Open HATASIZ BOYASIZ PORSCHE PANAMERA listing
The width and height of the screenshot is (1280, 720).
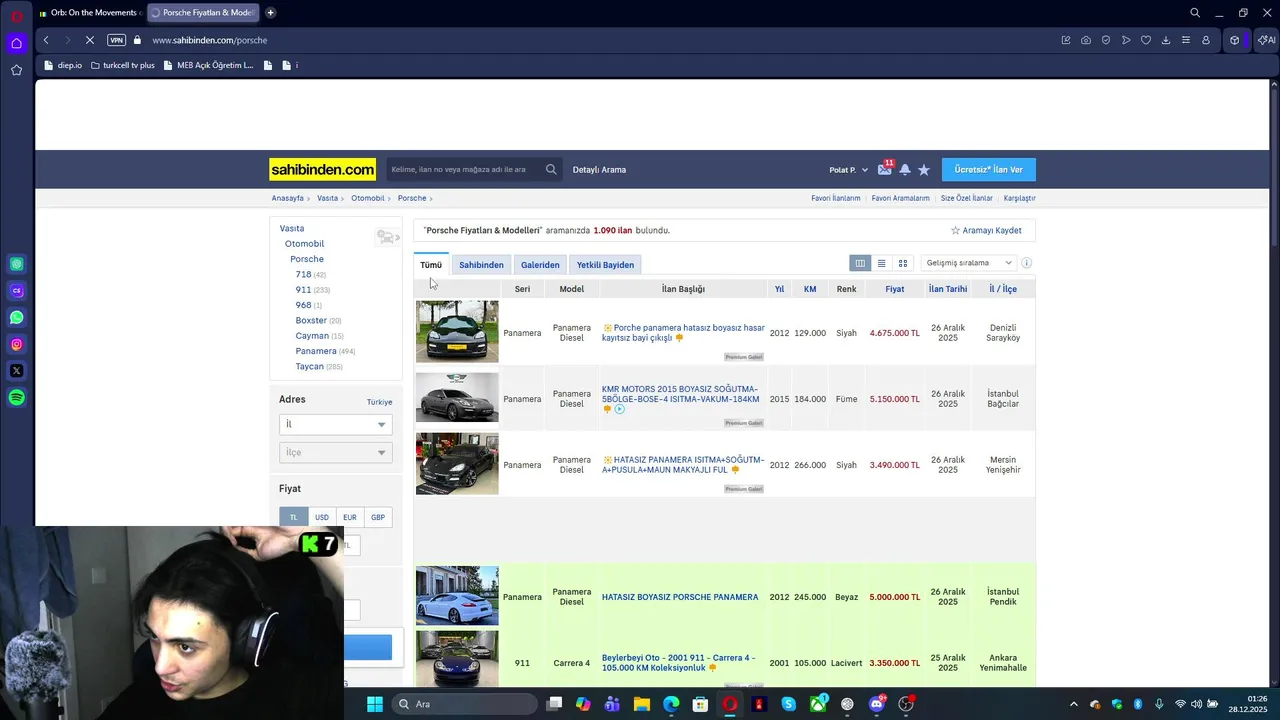(680, 597)
